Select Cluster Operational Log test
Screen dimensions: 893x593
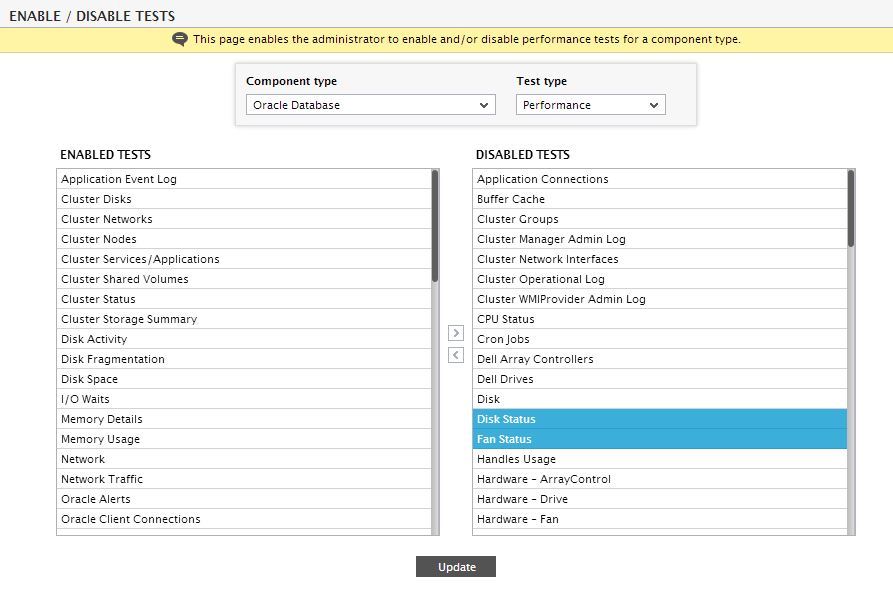coord(660,279)
